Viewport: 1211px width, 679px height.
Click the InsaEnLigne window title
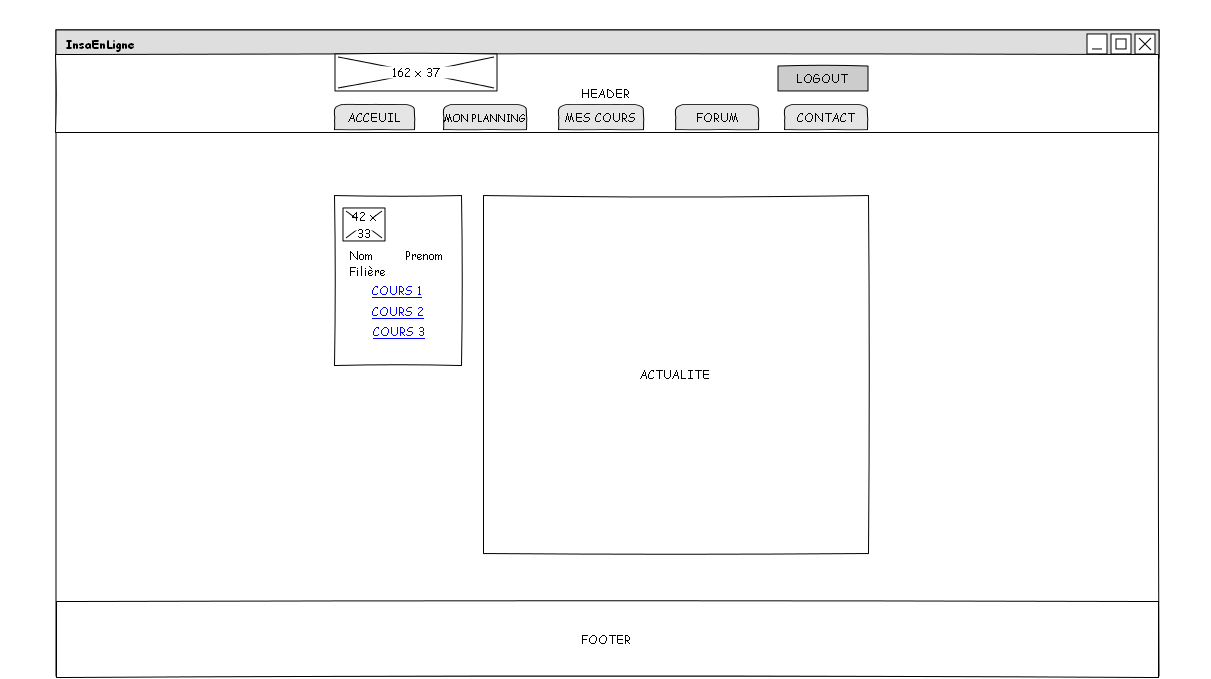coord(100,45)
